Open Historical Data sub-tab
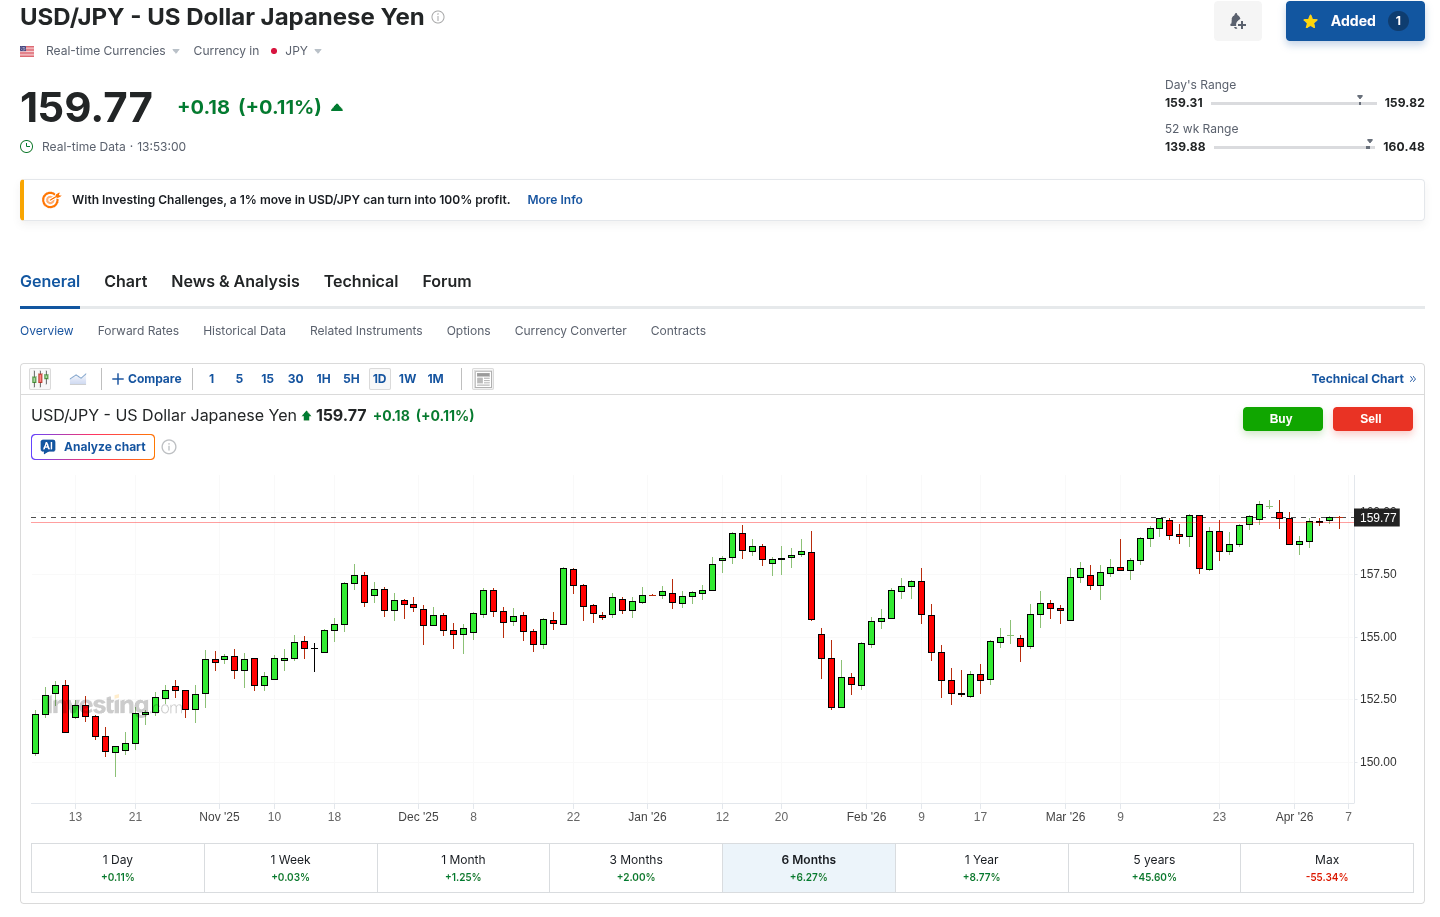Viewport: 1440px width, 917px height. point(245,331)
